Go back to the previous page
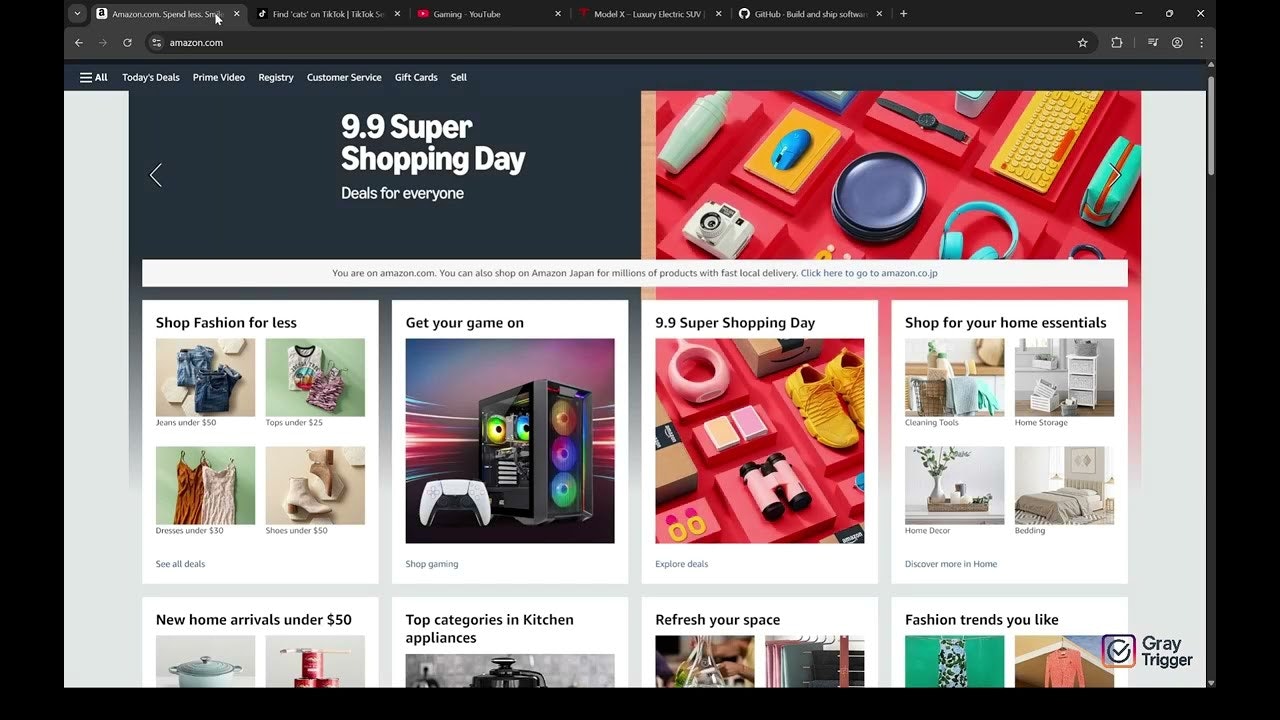This screenshot has height=720, width=1280. pyautogui.click(x=79, y=43)
